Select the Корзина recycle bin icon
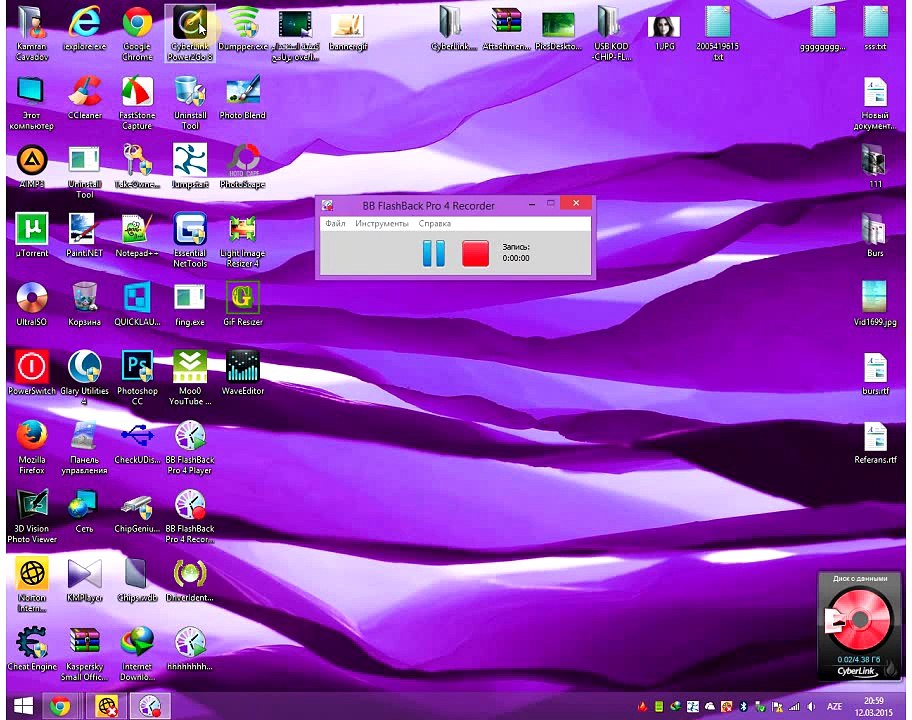 pyautogui.click(x=84, y=304)
